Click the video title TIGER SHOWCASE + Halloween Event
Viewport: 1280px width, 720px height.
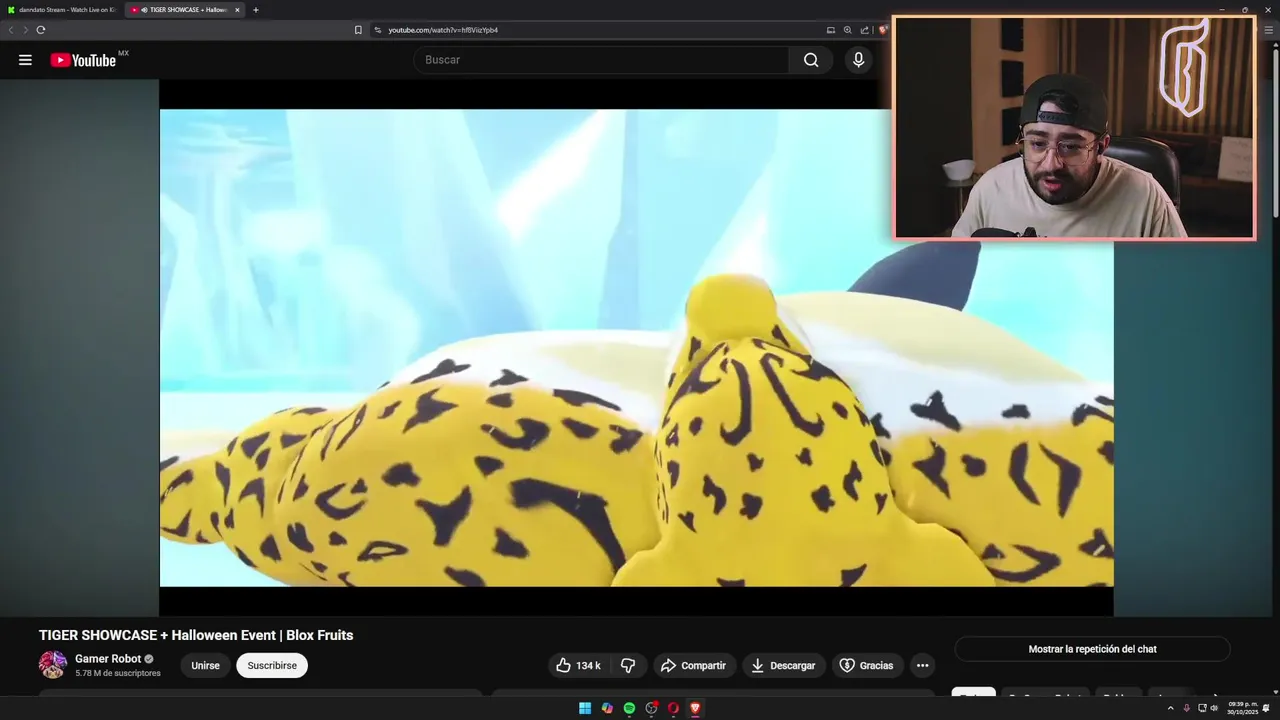tap(196, 635)
